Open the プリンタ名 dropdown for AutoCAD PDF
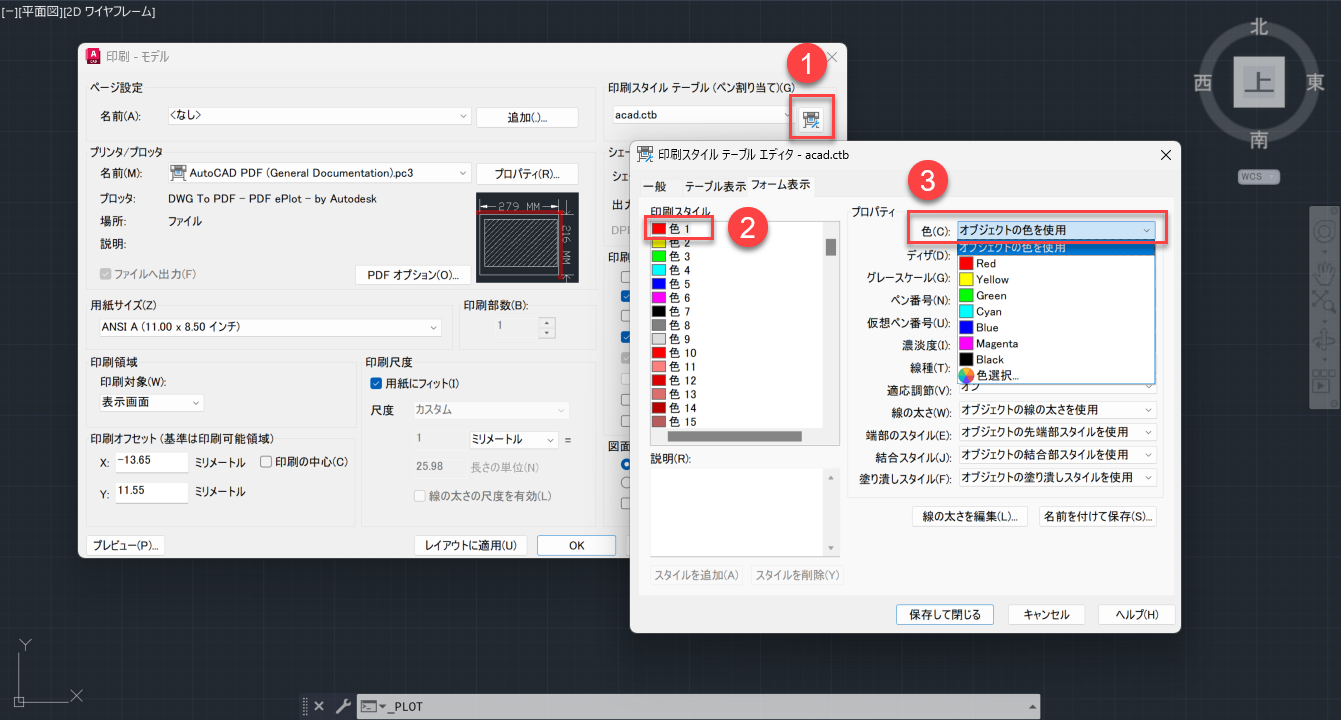Screen dimensions: 1341x720 click(x=461, y=172)
